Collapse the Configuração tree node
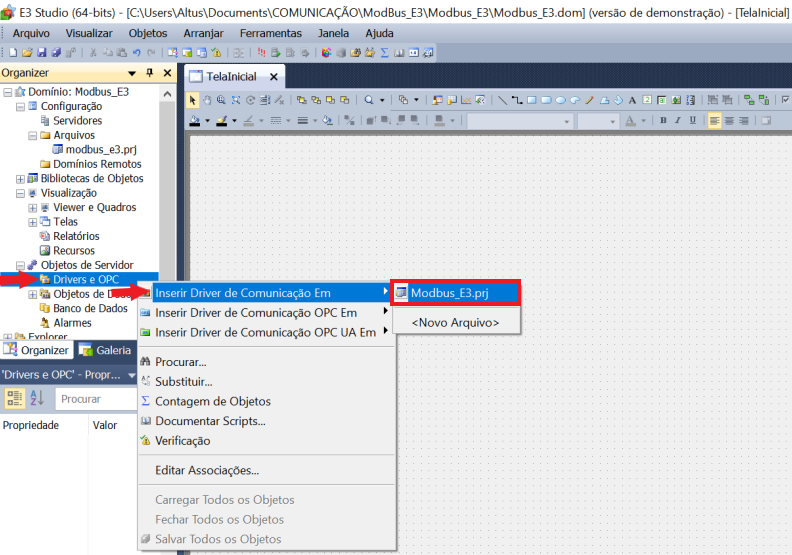The height and width of the screenshot is (555, 792). coord(20,107)
